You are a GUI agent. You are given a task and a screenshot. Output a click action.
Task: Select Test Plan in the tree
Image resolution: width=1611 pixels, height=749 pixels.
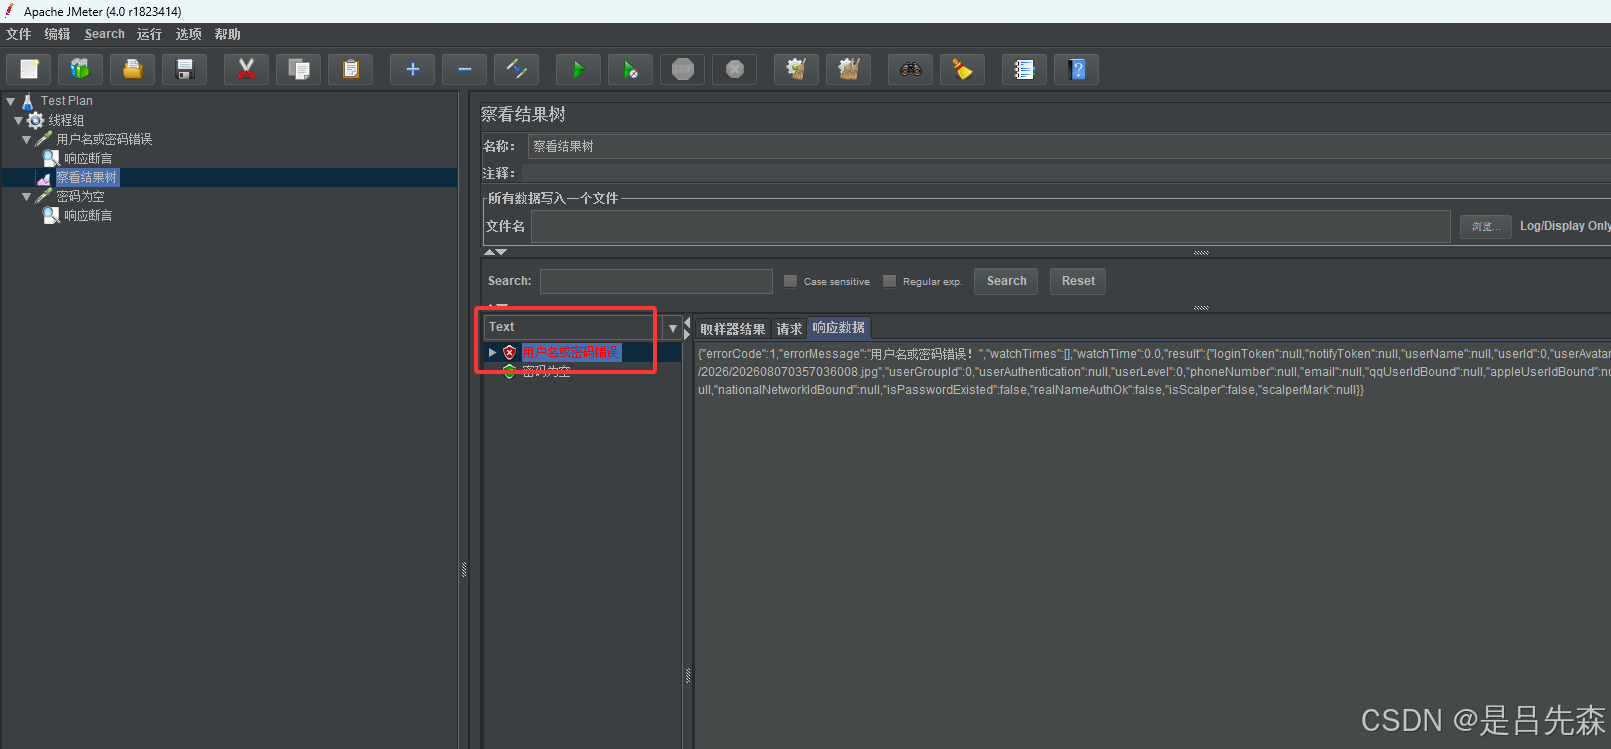tap(67, 101)
